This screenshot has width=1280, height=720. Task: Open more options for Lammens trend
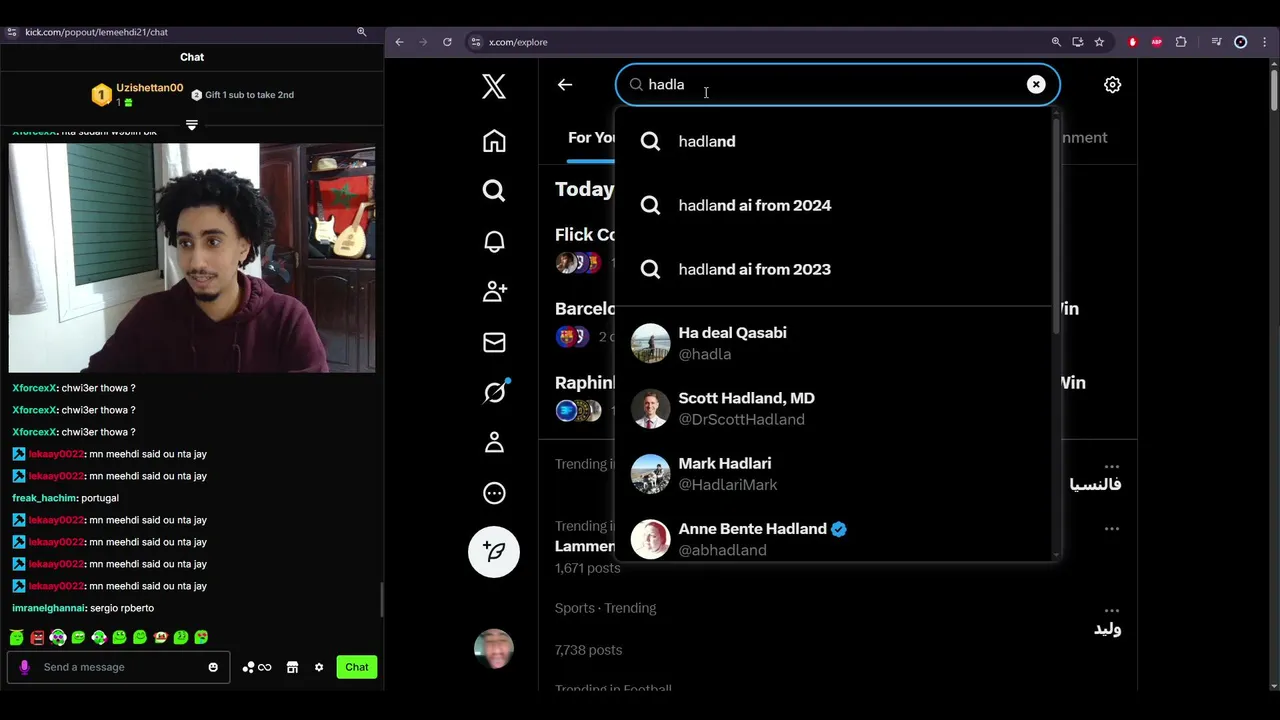[1112, 528]
